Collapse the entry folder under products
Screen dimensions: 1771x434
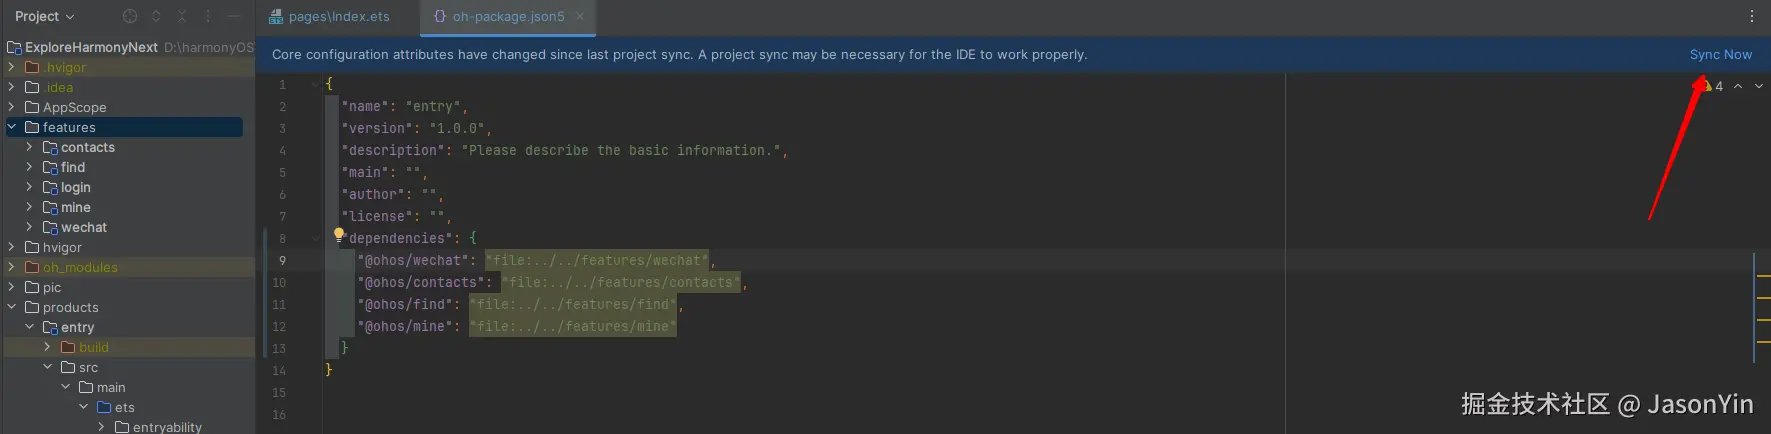pos(30,327)
